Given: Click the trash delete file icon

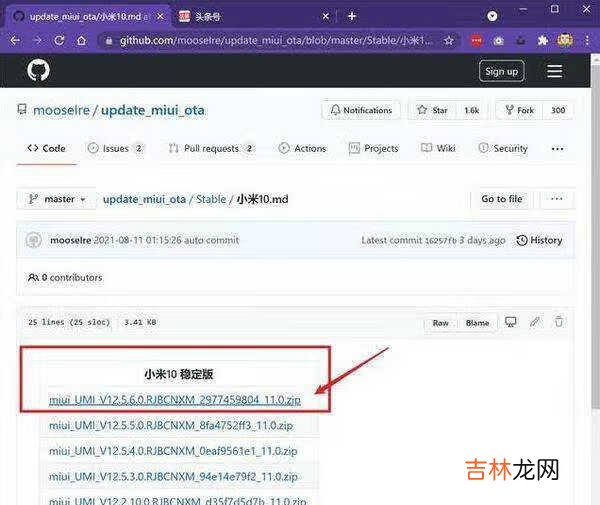Looking at the screenshot, I should click(x=559, y=322).
